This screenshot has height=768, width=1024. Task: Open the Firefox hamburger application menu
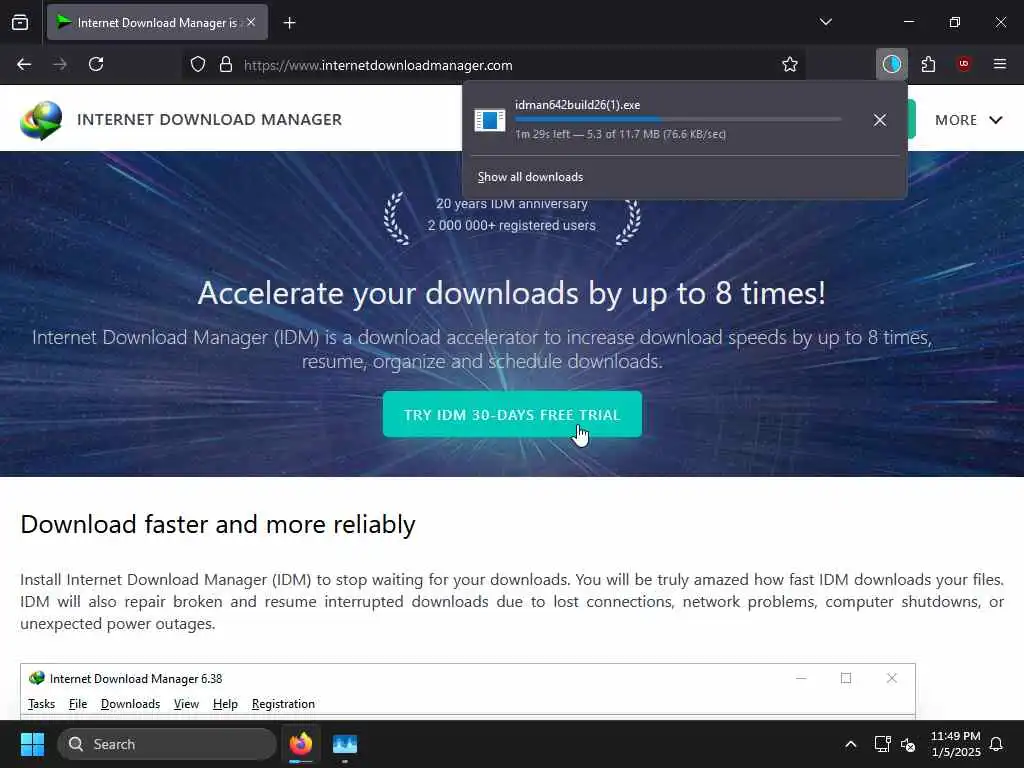(999, 64)
